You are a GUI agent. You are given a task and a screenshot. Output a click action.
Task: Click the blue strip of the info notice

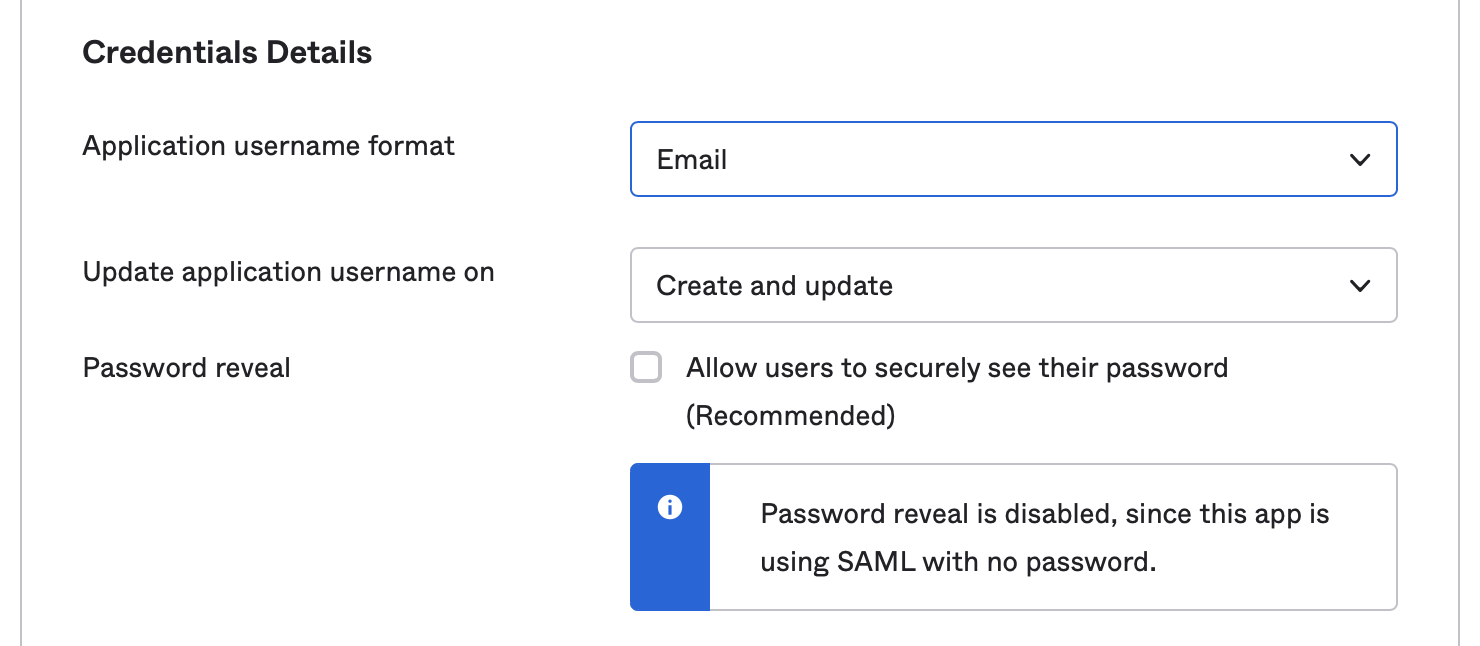pyautogui.click(x=670, y=537)
